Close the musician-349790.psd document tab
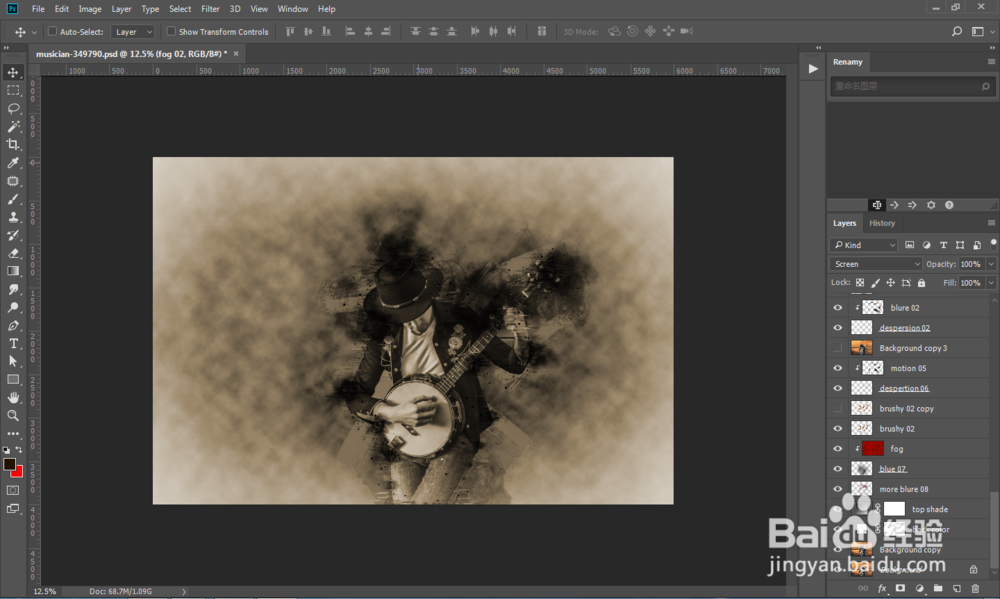1000x599 pixels. [x=236, y=54]
